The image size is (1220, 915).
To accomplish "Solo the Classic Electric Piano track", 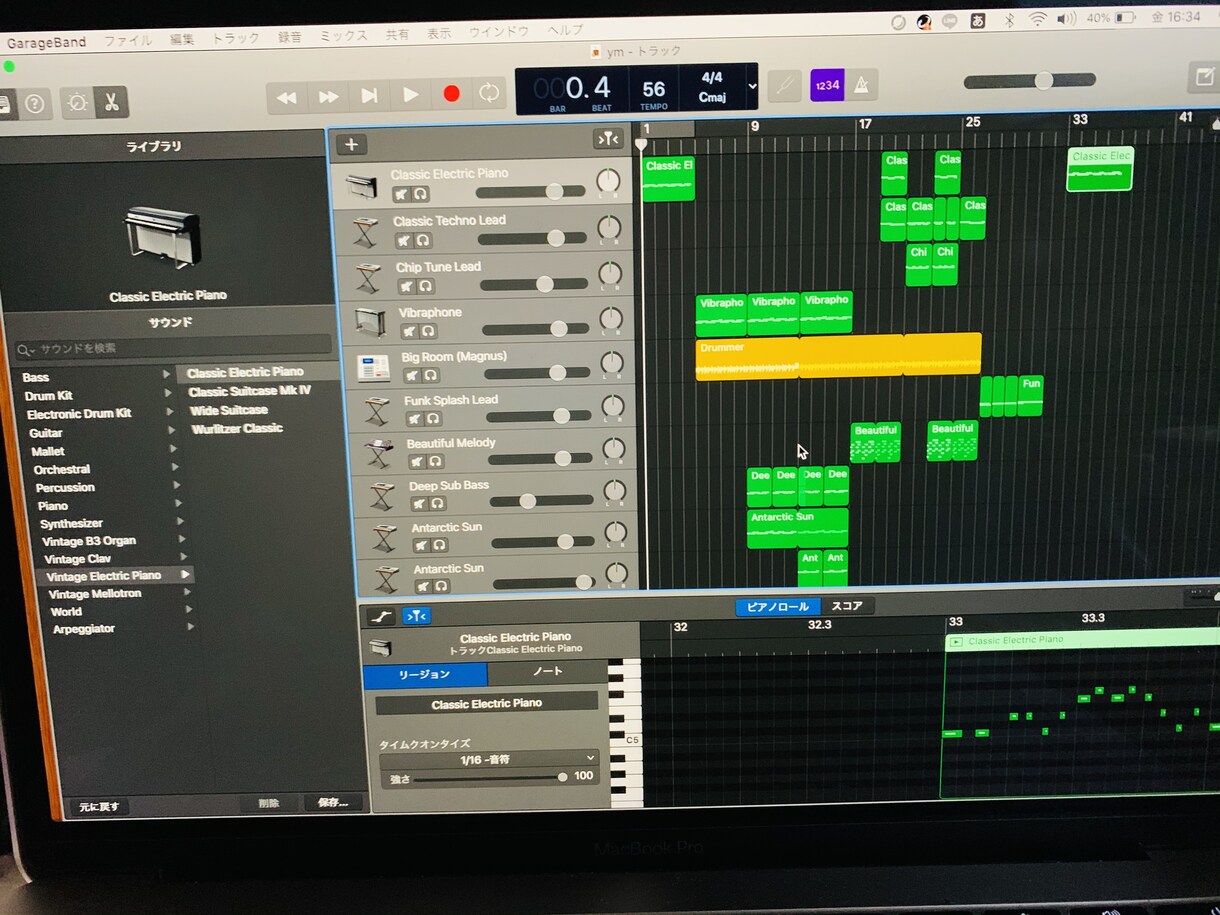I will coord(420,194).
